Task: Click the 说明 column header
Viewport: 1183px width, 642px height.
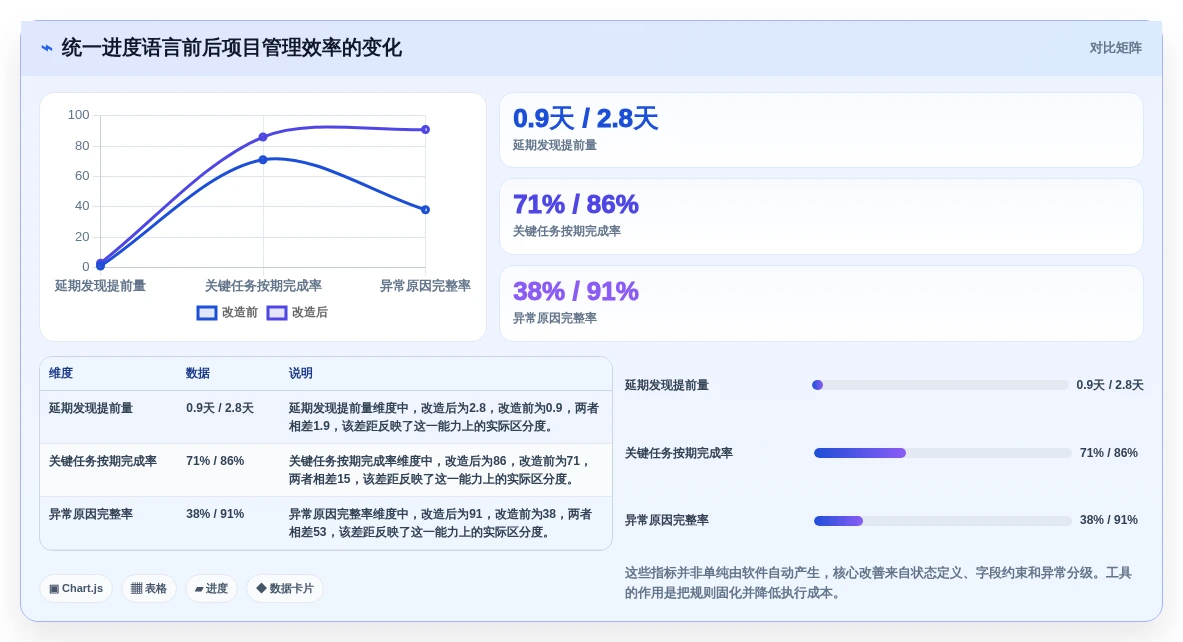Action: pyautogui.click(x=300, y=373)
